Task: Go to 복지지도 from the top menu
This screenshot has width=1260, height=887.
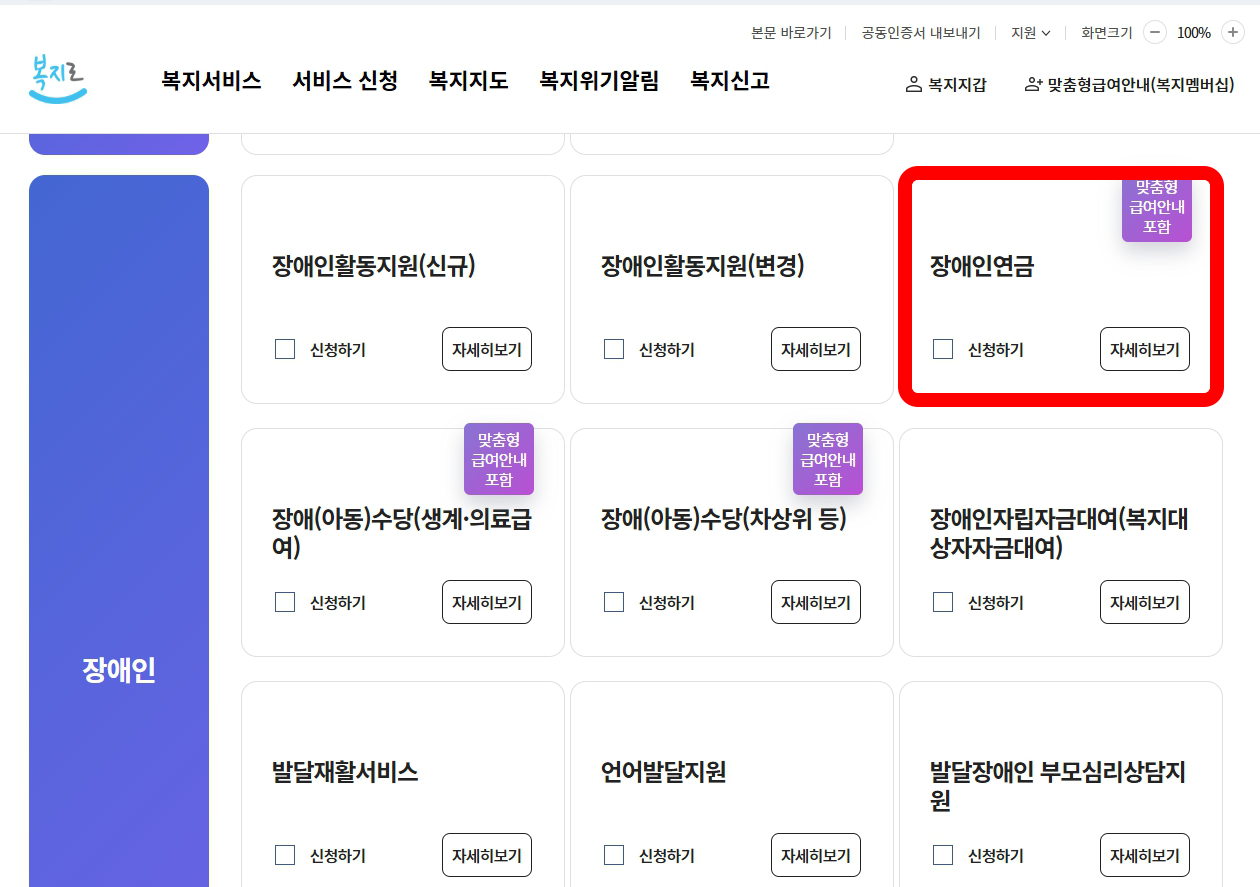Action: (x=468, y=81)
